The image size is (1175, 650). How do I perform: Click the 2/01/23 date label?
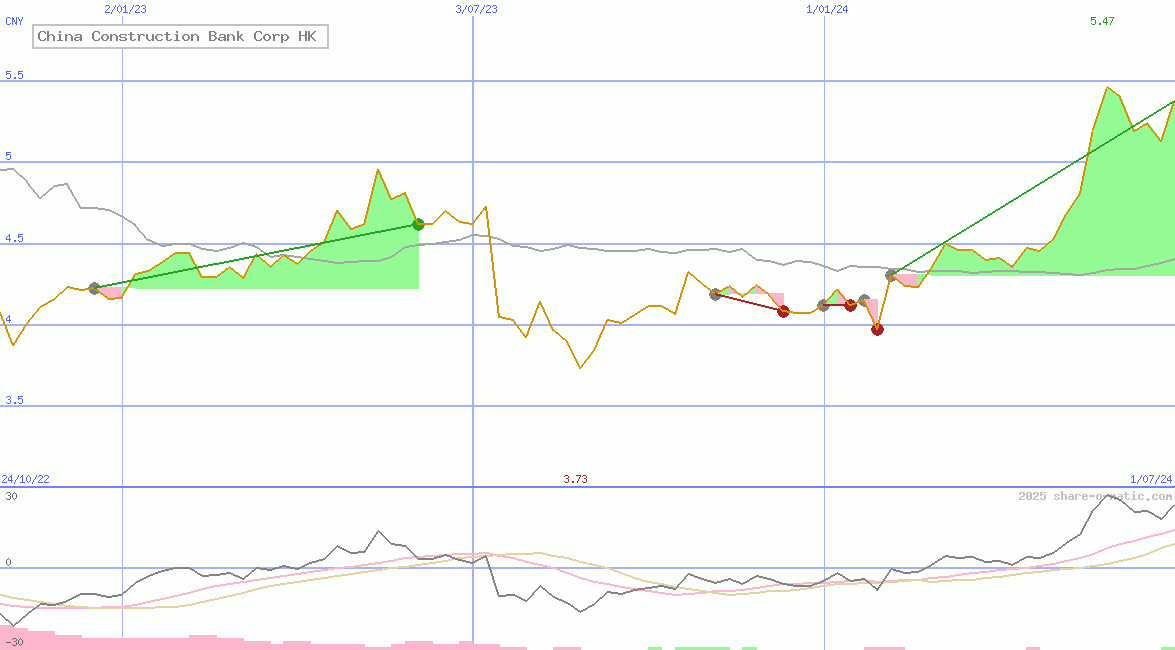coord(124,9)
